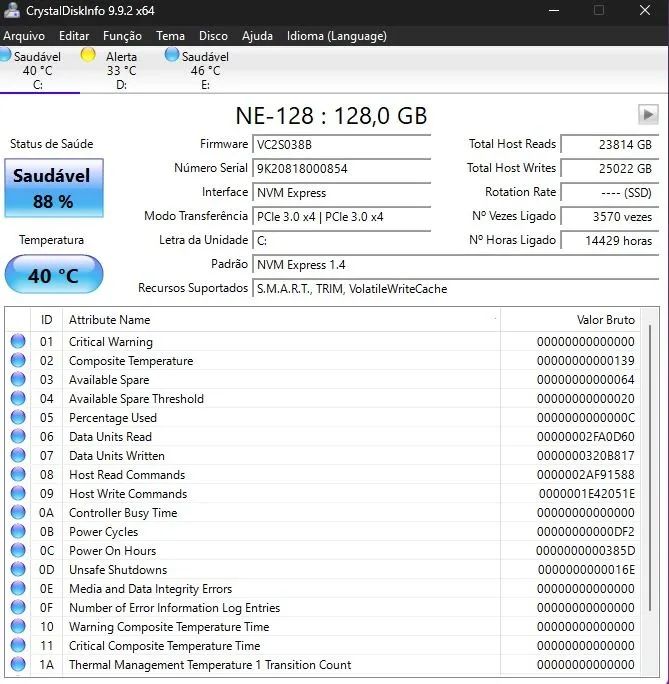
Task: Open the Função menu
Action: 122,36
